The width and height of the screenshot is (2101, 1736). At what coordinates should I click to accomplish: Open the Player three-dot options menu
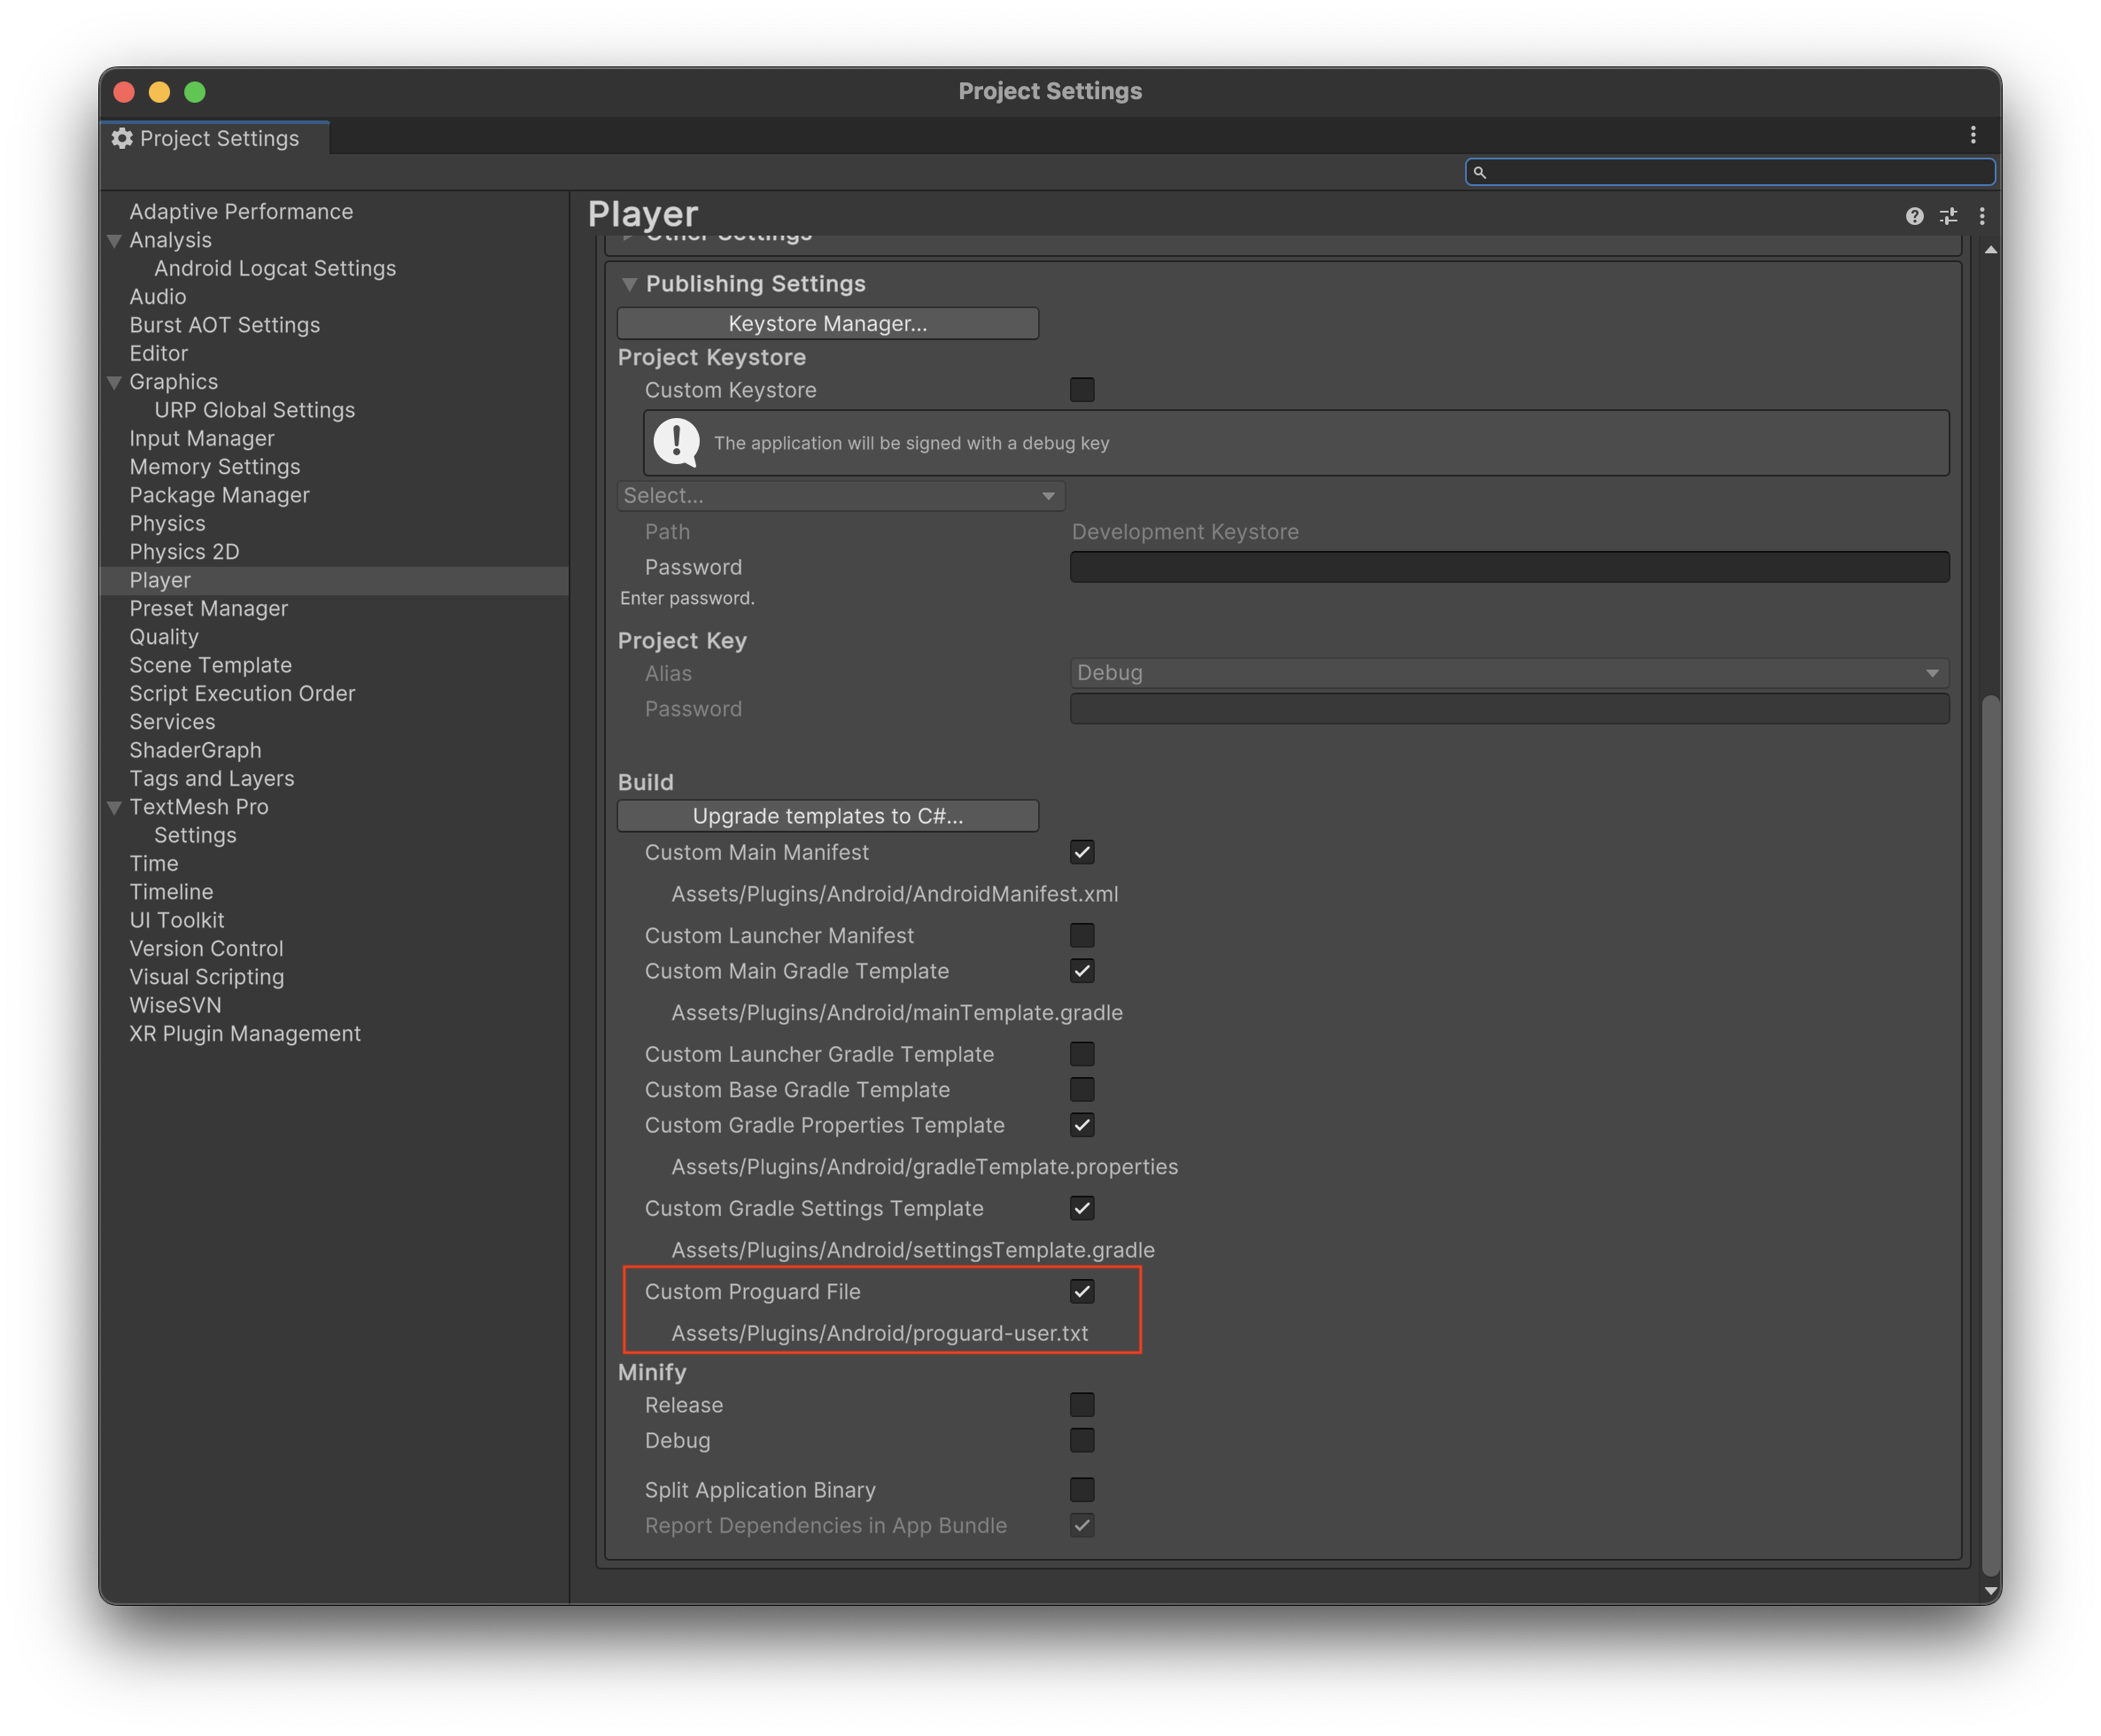pos(1982,216)
